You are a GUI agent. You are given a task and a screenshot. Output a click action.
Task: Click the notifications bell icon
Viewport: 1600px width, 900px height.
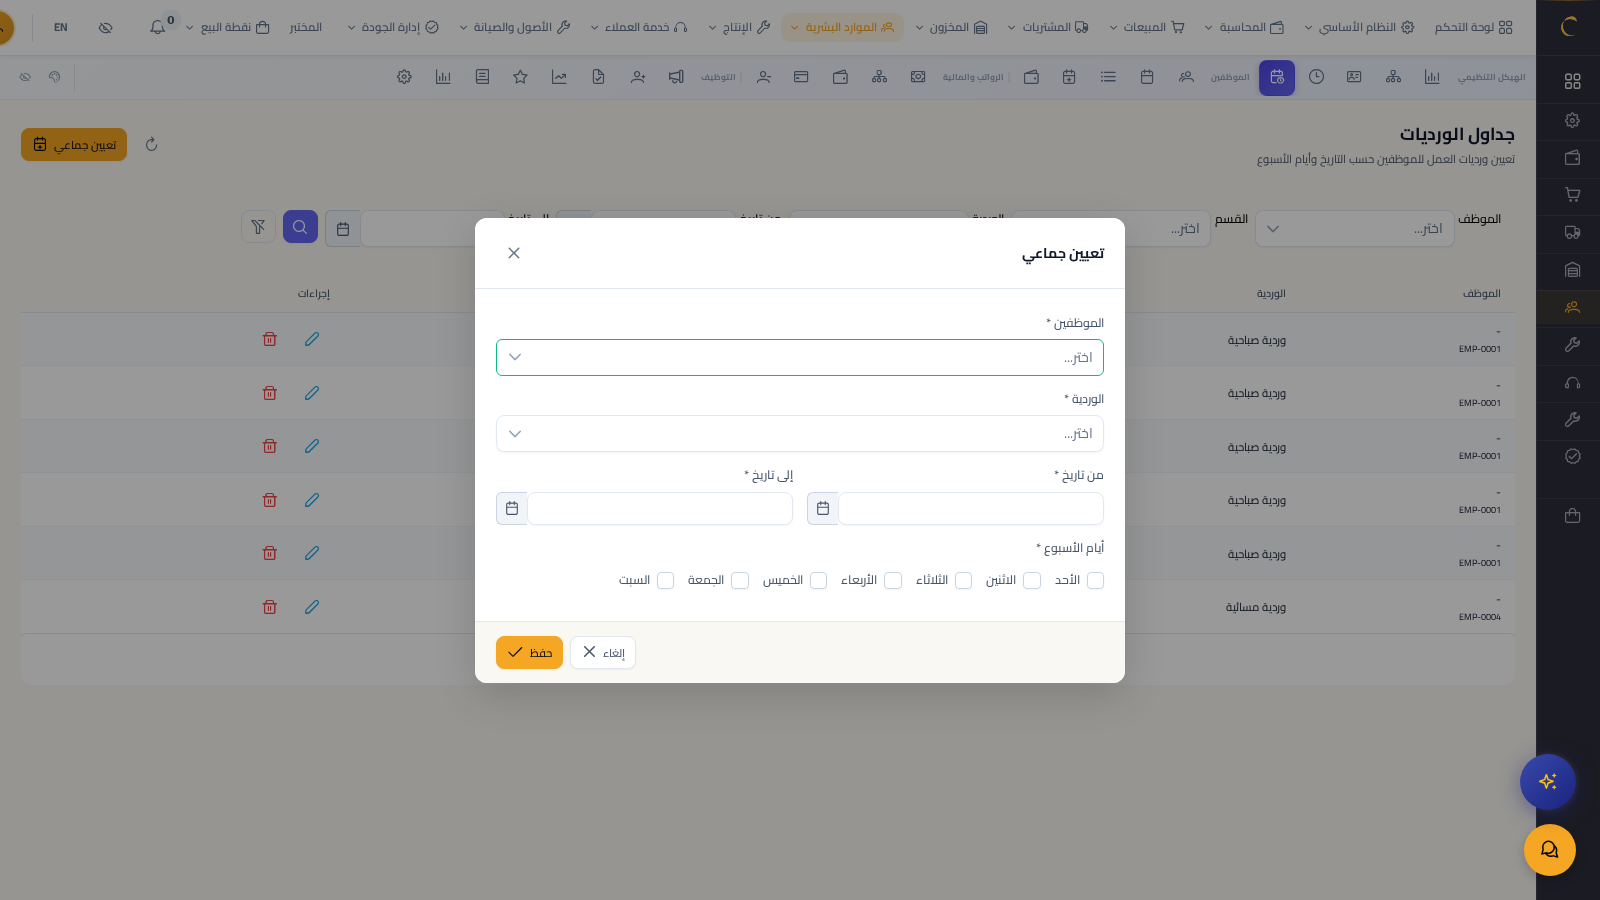coord(158,27)
